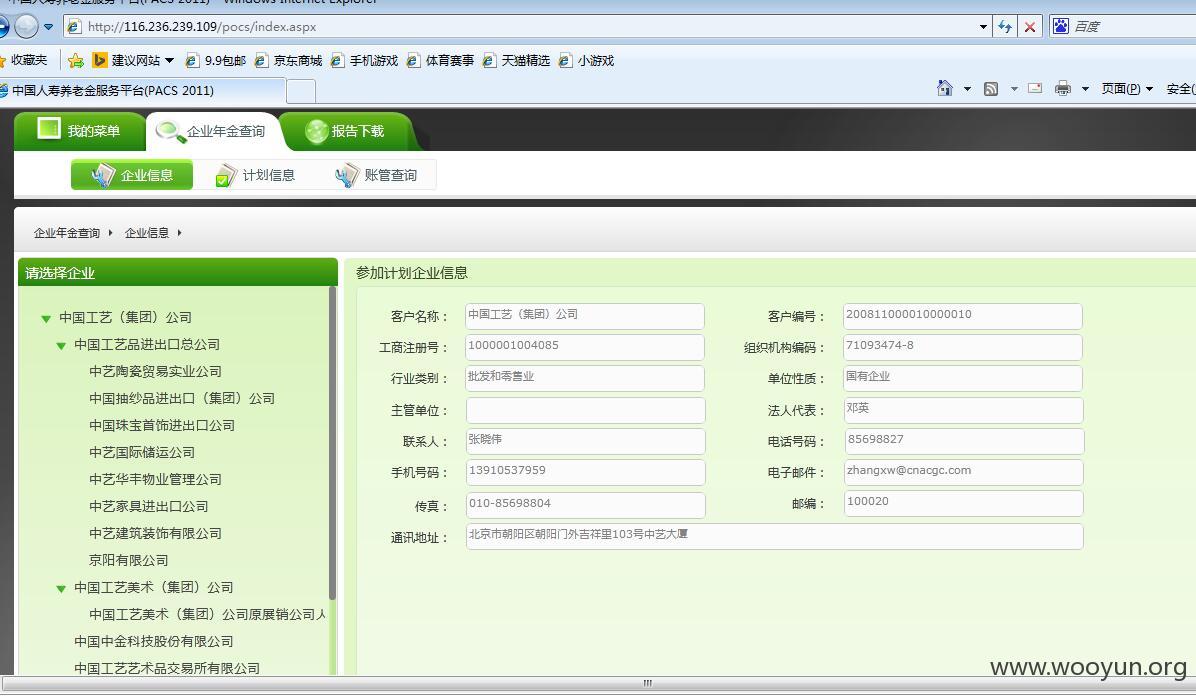Click the read mail icon in command bar
The image size is (1196, 696).
pyautogui.click(x=1035, y=89)
